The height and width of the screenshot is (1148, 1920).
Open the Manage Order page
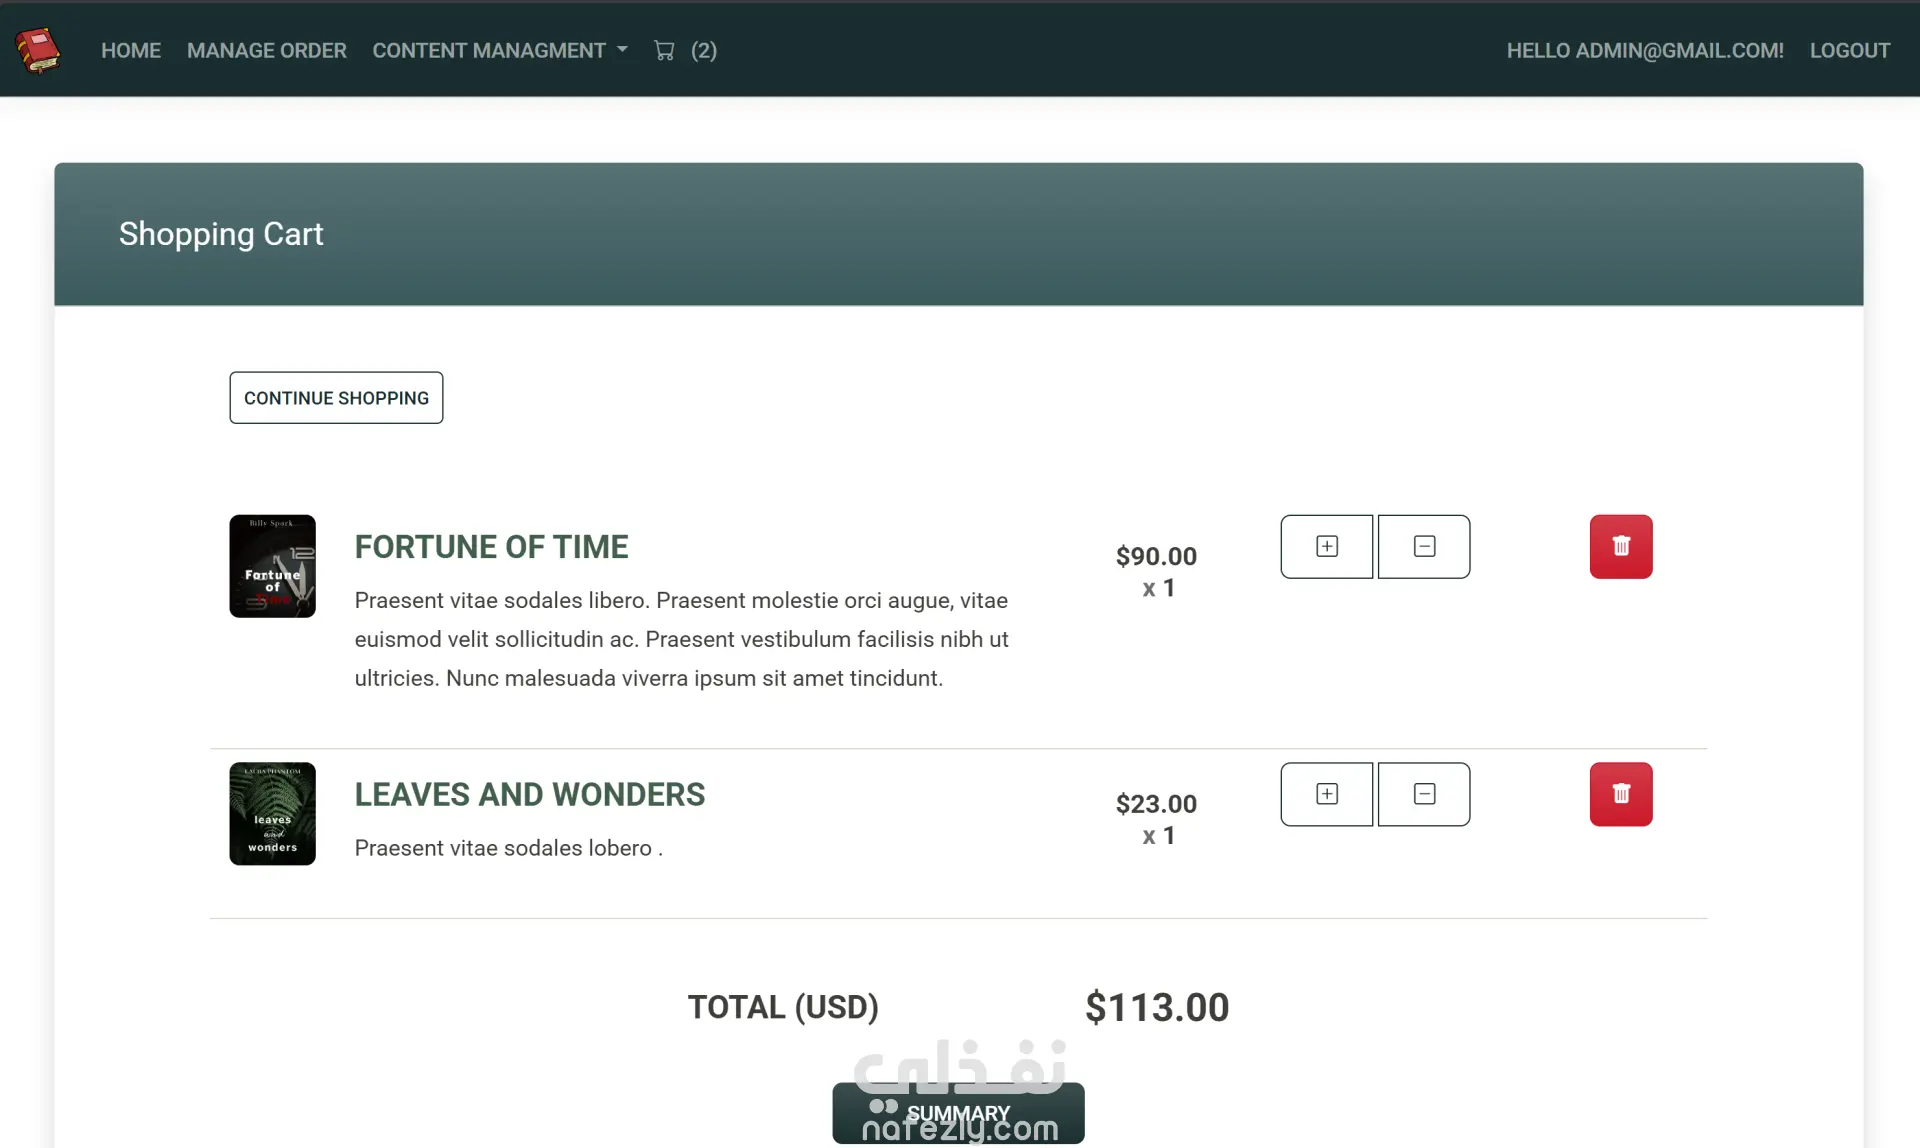(x=266, y=50)
